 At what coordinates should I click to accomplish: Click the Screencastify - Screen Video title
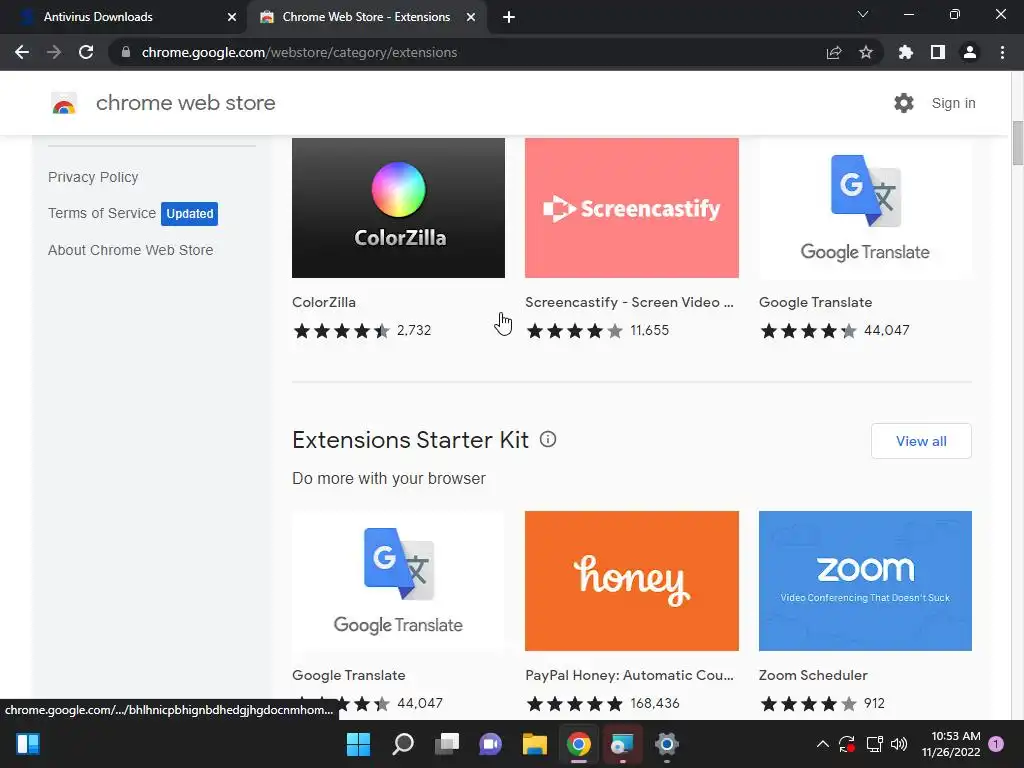[630, 302]
